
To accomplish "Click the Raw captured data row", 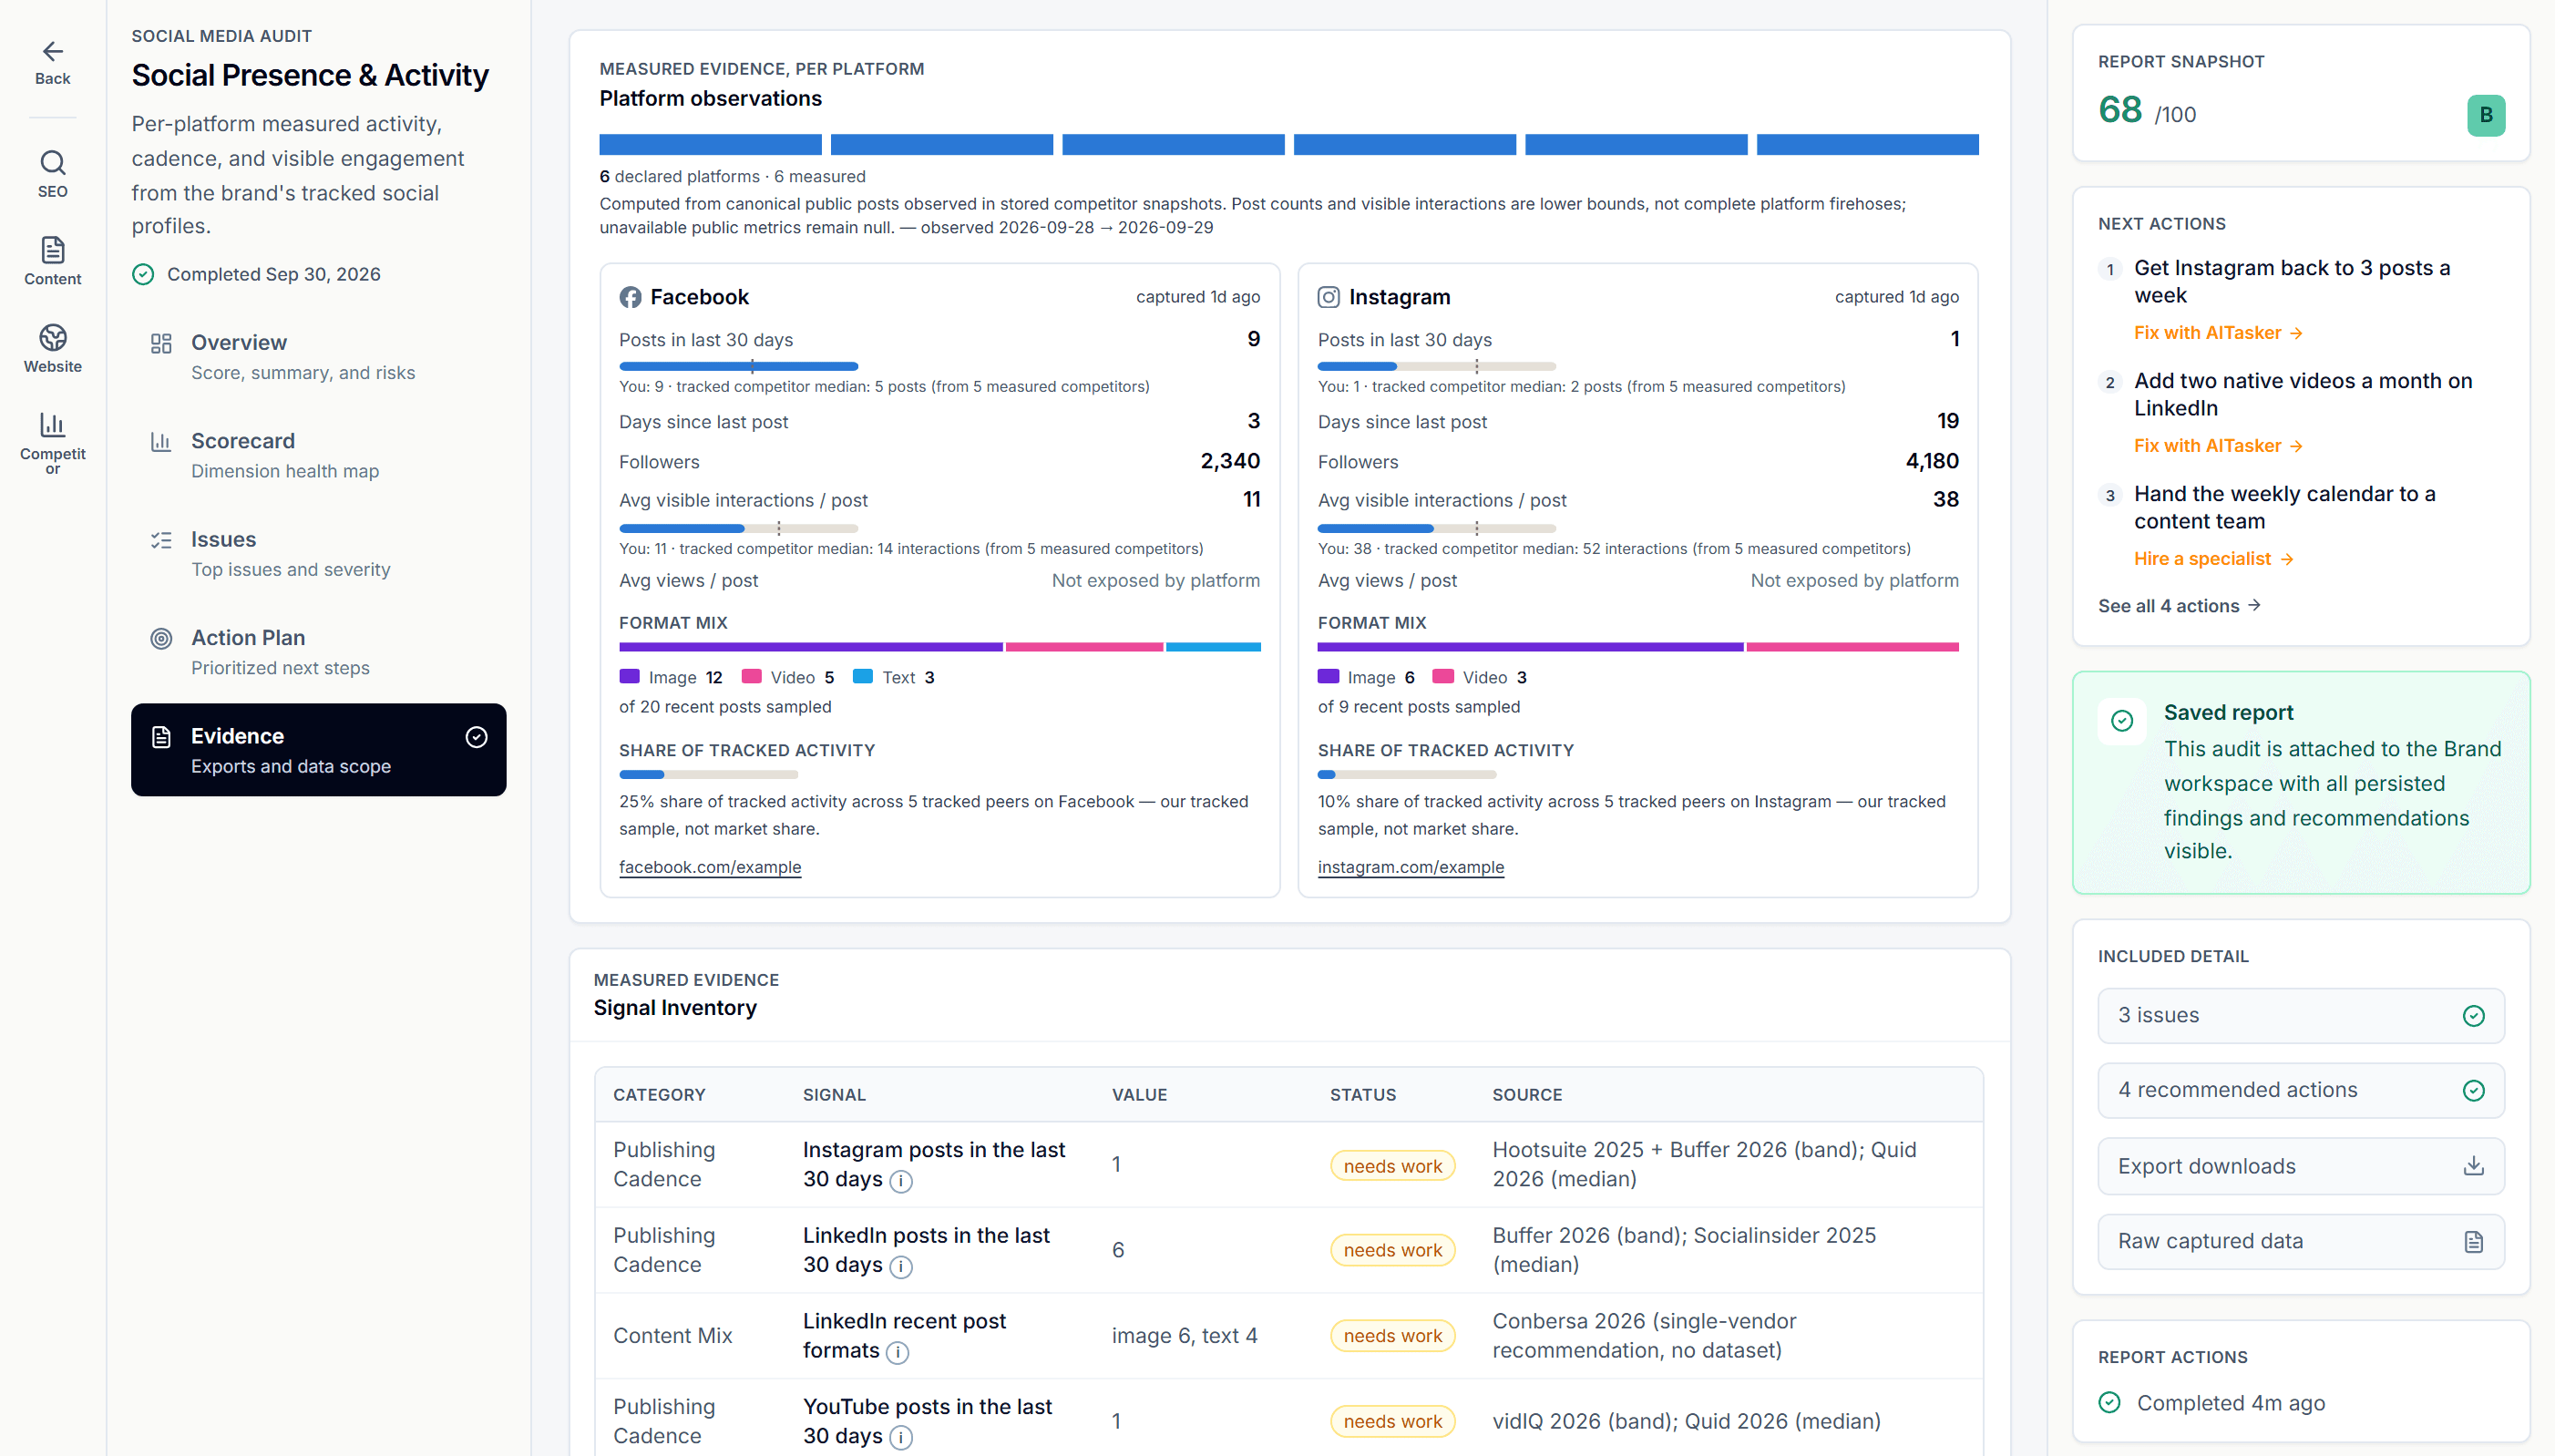I will (x=2301, y=1241).
